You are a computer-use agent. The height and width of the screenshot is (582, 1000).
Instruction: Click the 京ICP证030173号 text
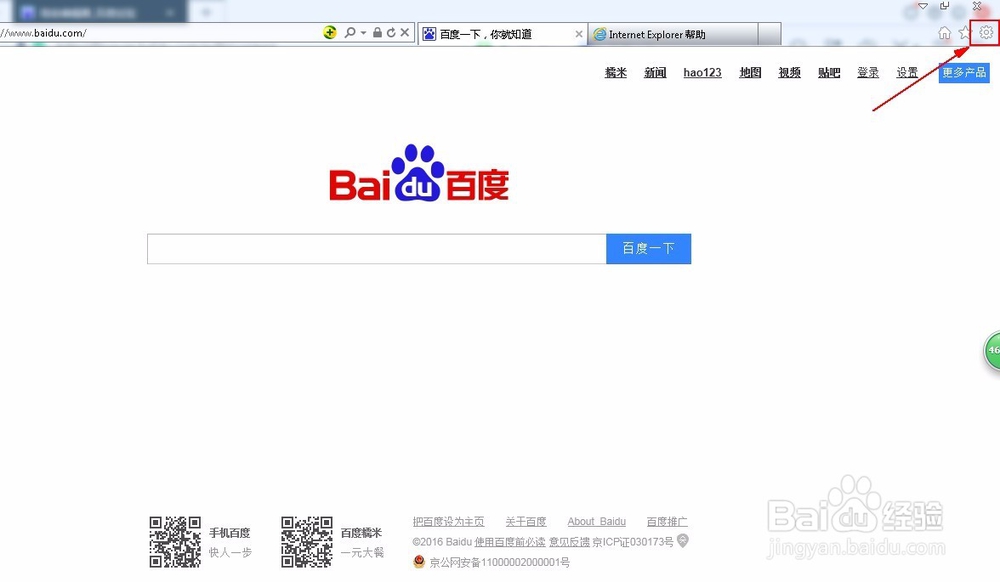[633, 542]
